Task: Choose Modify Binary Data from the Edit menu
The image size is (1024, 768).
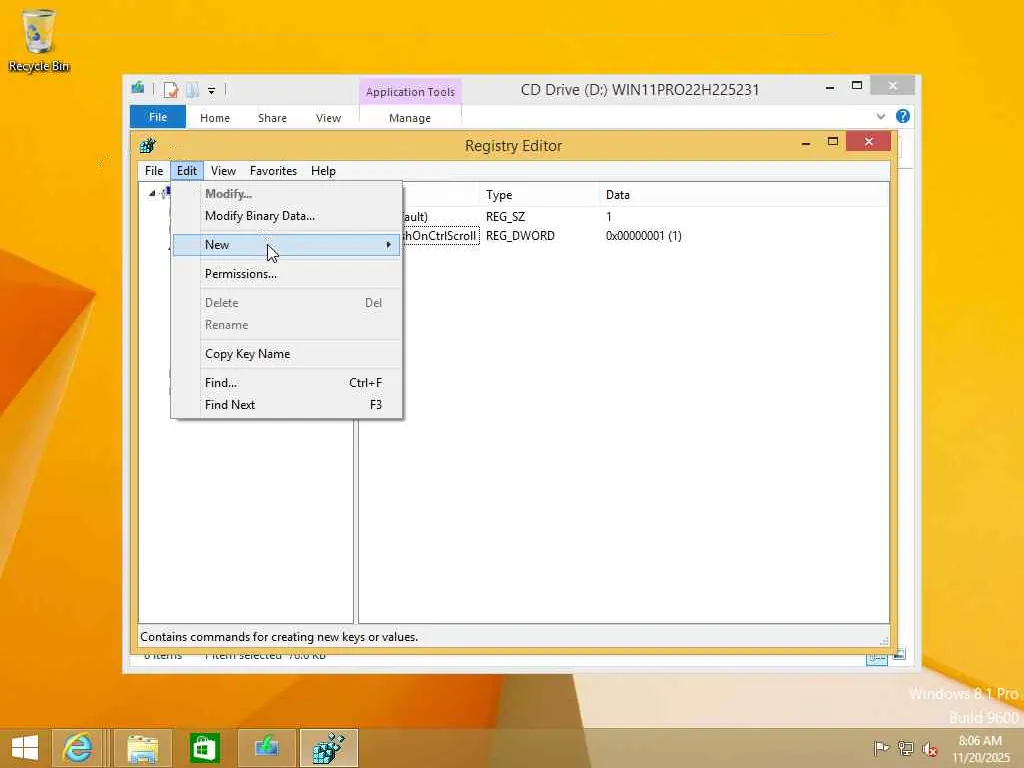Action: (287, 216)
